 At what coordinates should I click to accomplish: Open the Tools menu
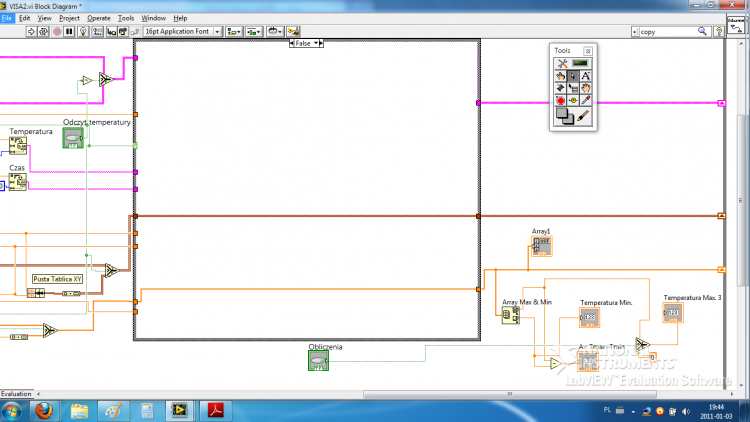[126, 18]
